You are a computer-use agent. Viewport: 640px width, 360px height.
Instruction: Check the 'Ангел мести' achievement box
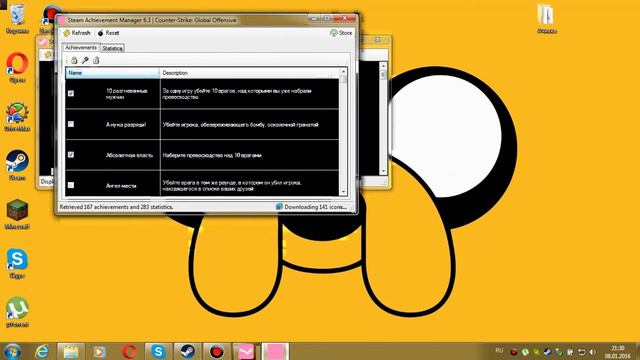pos(71,185)
